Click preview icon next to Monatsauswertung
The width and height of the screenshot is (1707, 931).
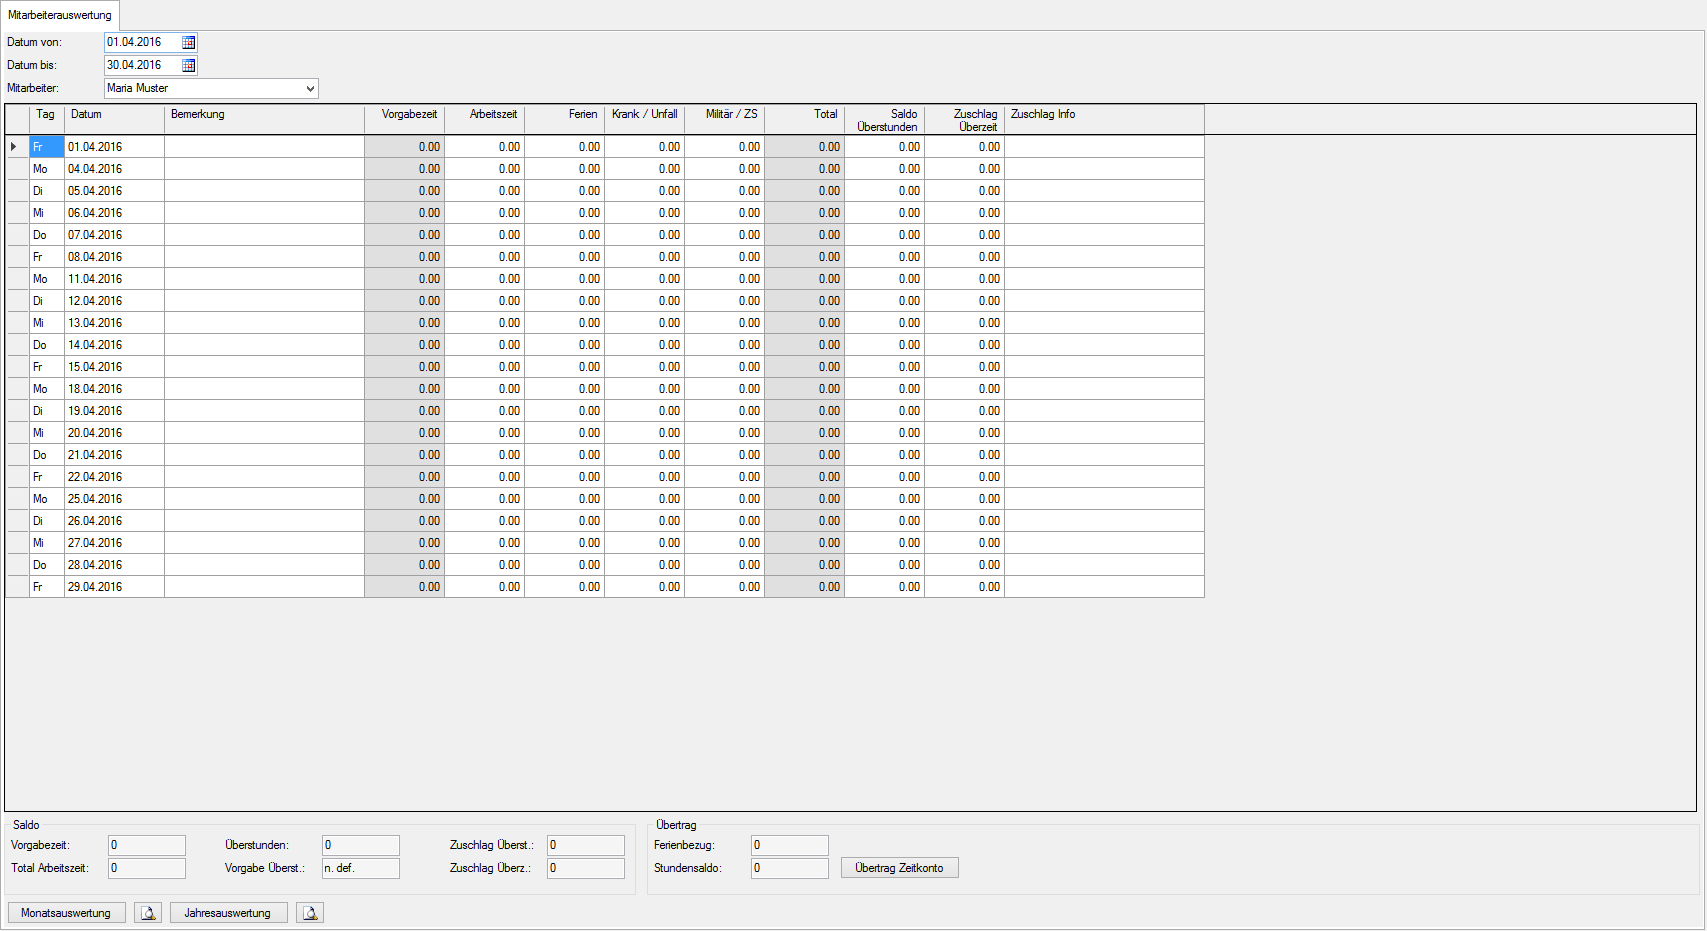pos(148,913)
